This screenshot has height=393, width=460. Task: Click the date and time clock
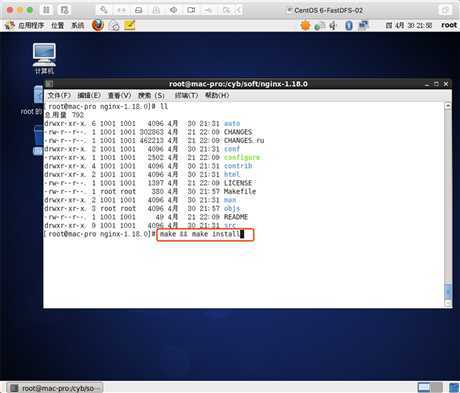[409, 25]
